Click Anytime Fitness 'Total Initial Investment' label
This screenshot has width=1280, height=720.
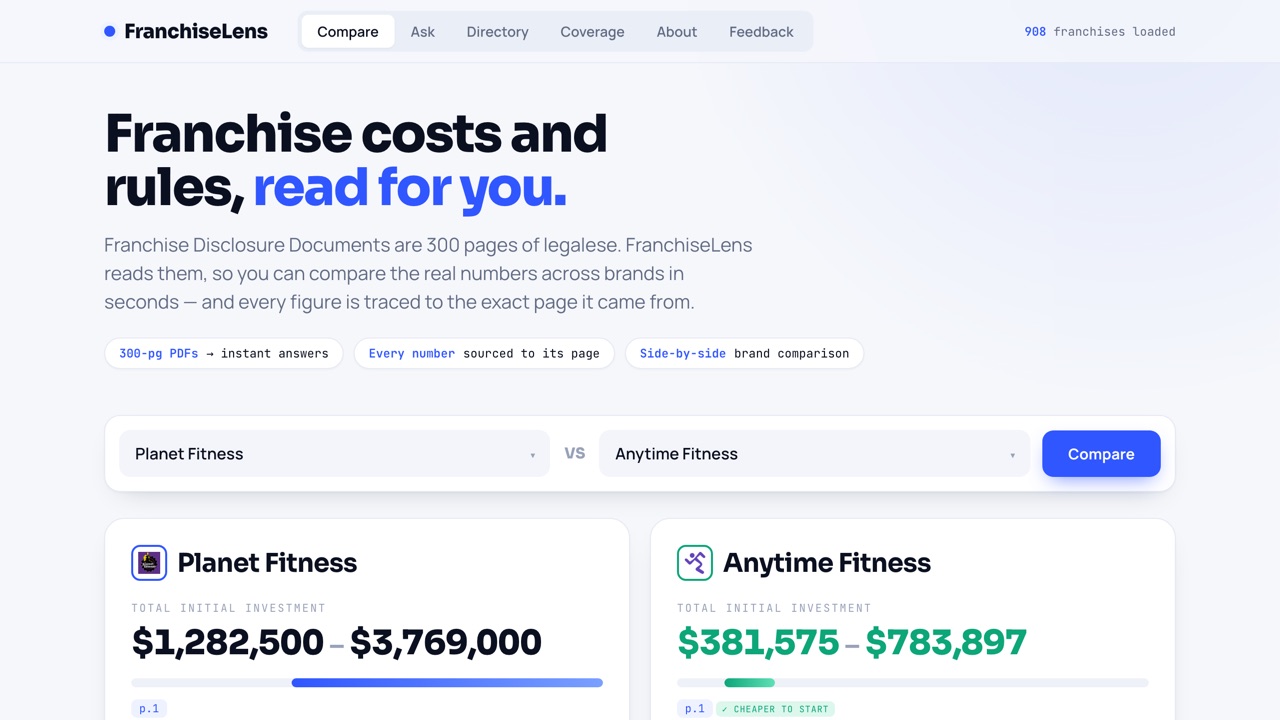pyautogui.click(x=775, y=608)
